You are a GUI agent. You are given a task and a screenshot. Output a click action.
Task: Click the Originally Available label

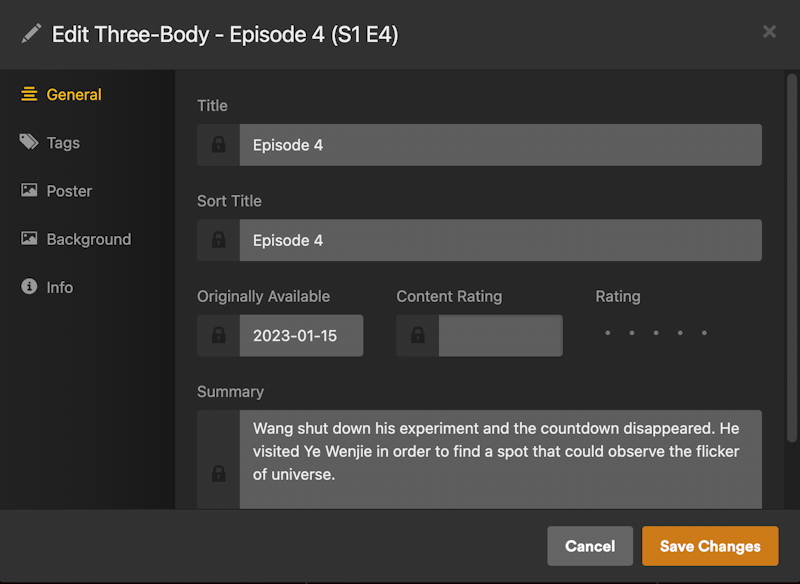coord(264,296)
